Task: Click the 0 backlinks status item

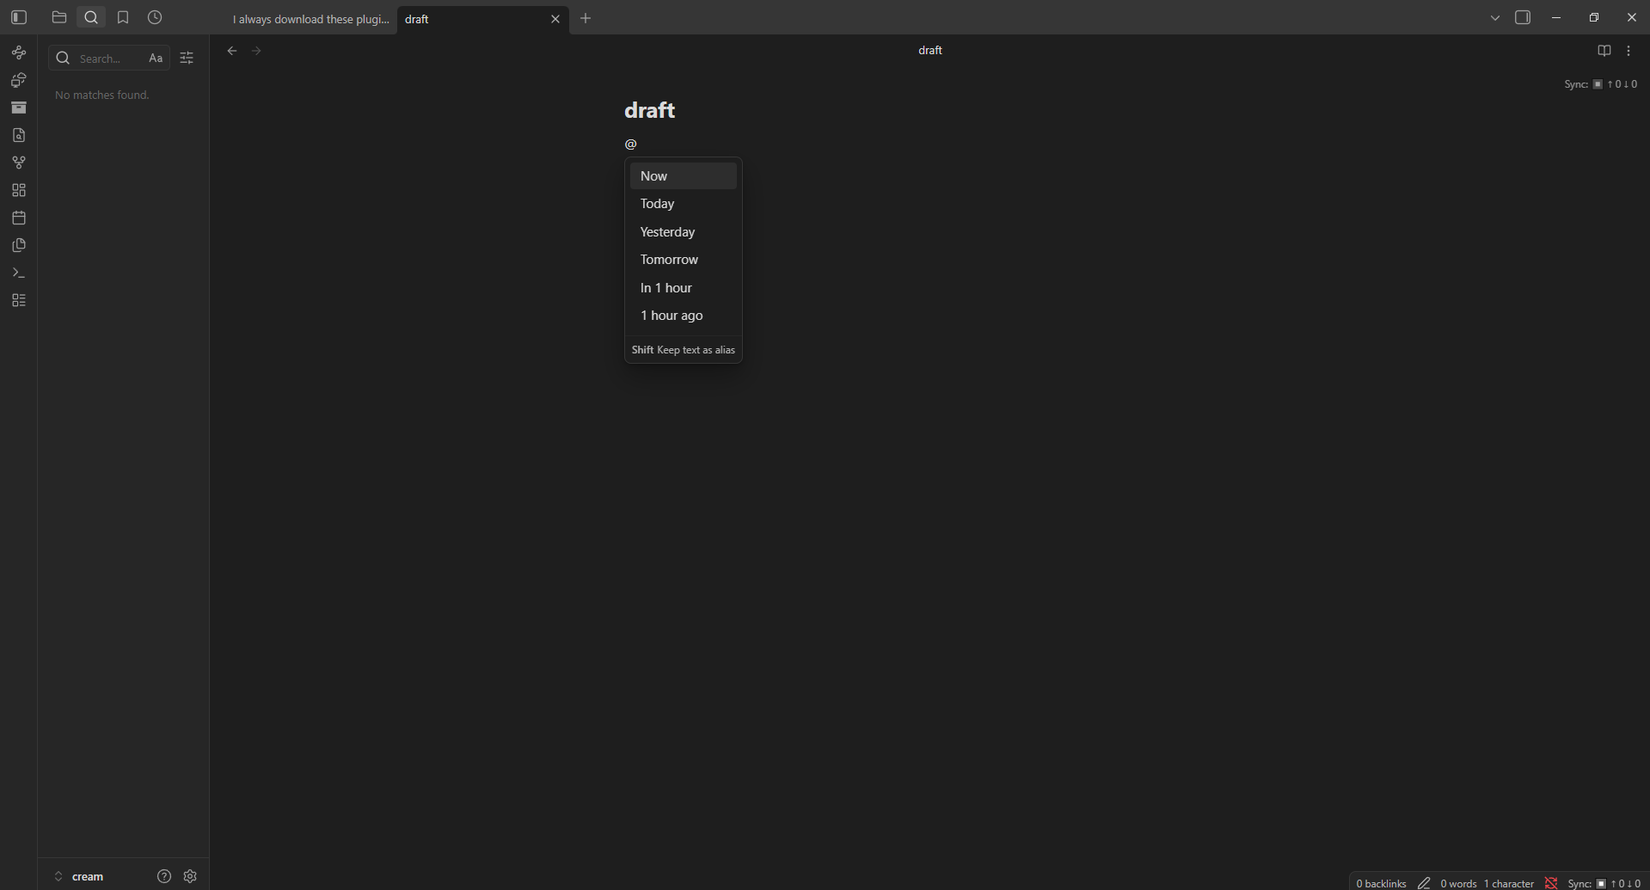Action: (x=1381, y=883)
